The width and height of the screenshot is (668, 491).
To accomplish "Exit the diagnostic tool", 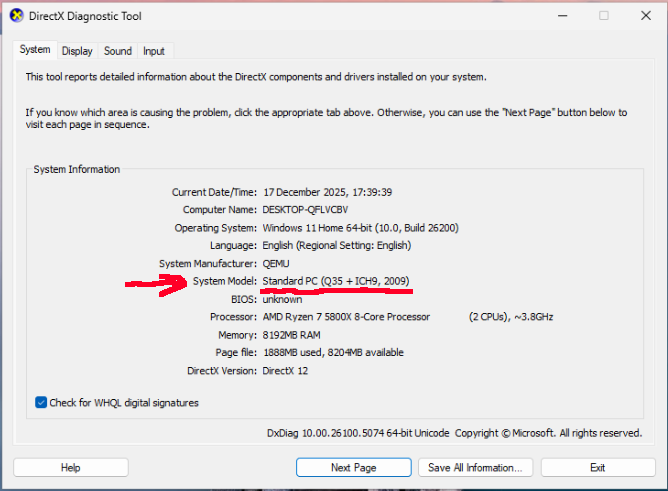I will [x=598, y=468].
